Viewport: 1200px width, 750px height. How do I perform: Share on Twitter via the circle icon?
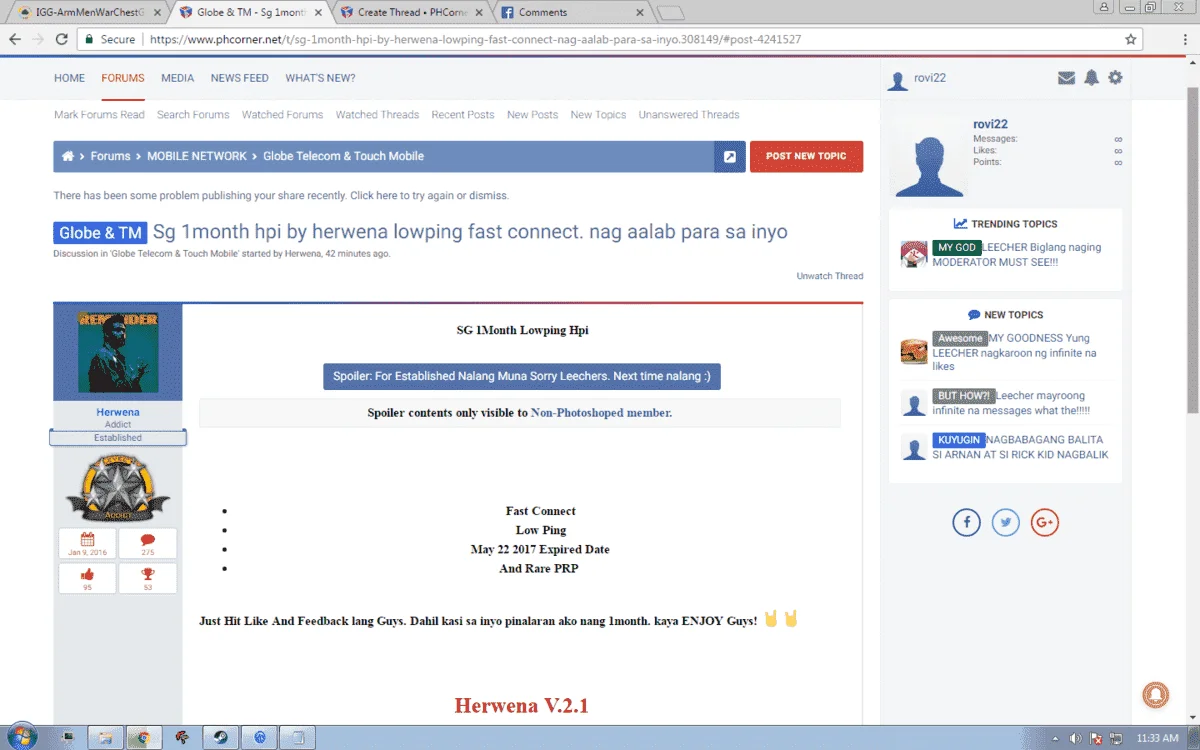(x=1005, y=522)
